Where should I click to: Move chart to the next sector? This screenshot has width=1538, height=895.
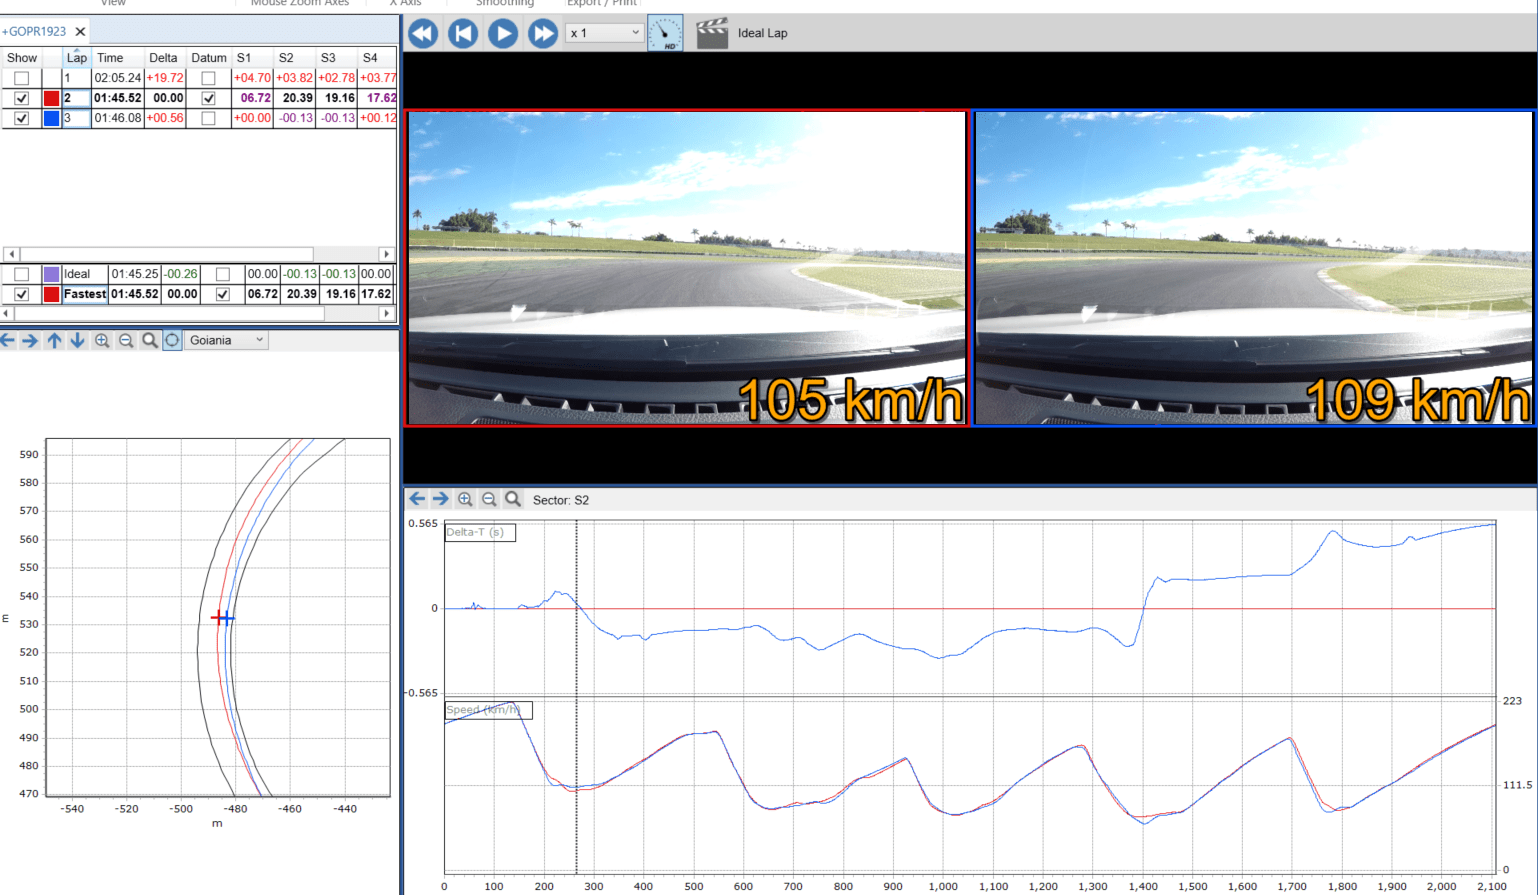440,499
